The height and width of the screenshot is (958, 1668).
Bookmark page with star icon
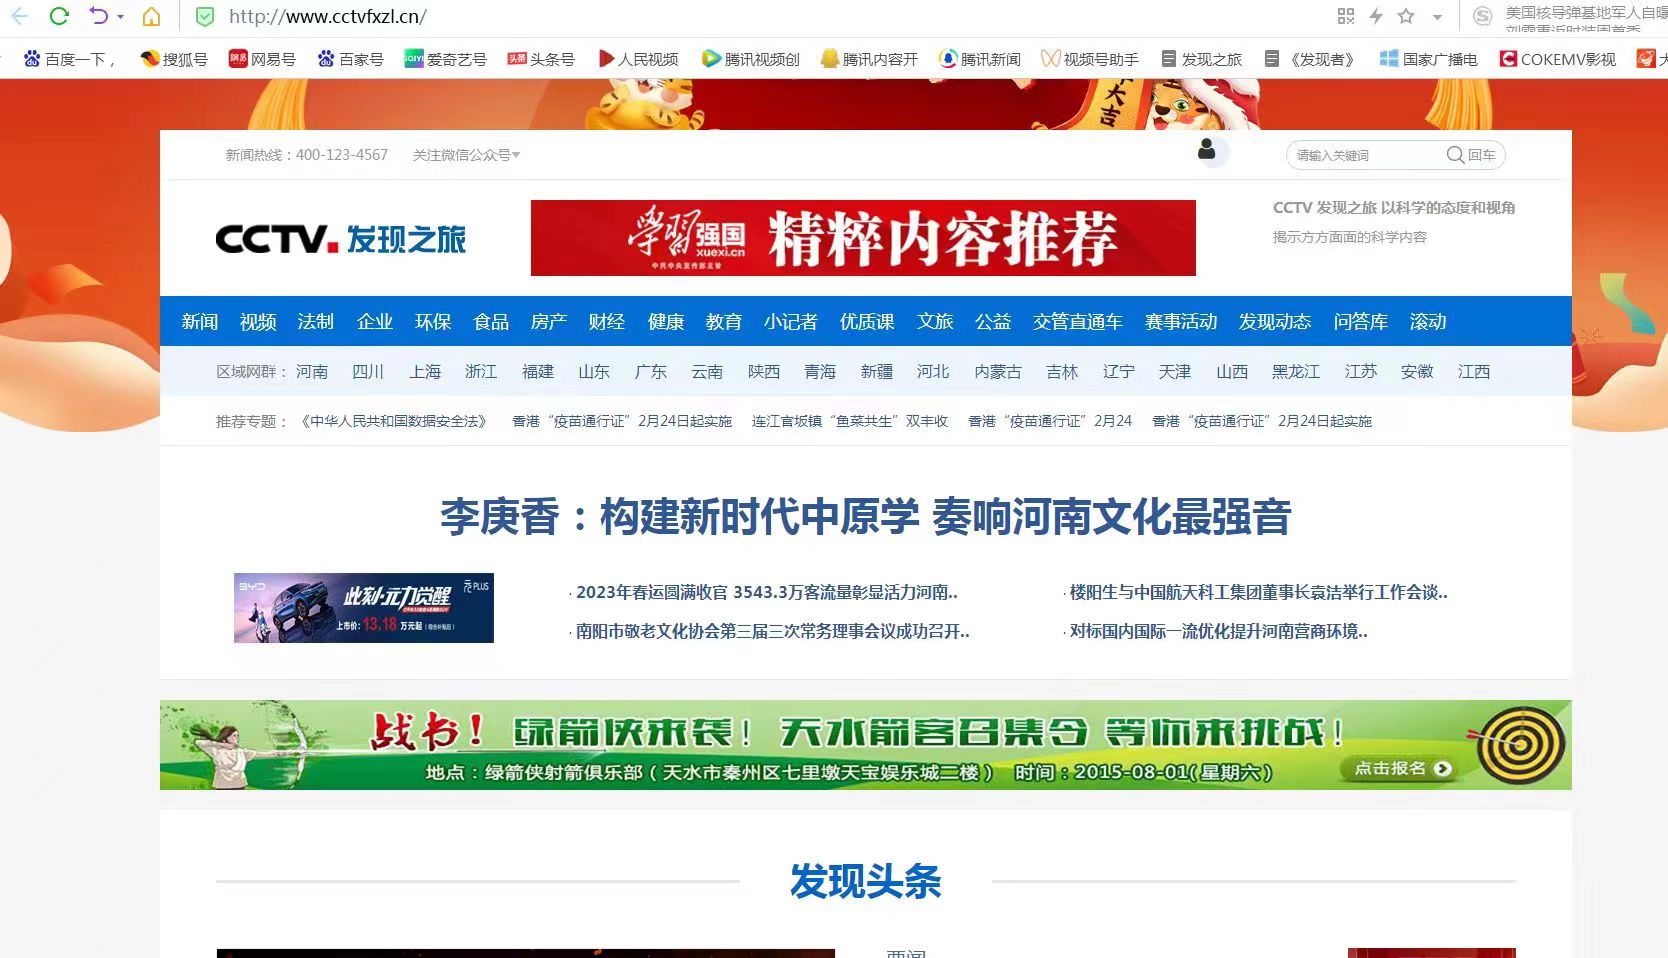point(1406,16)
